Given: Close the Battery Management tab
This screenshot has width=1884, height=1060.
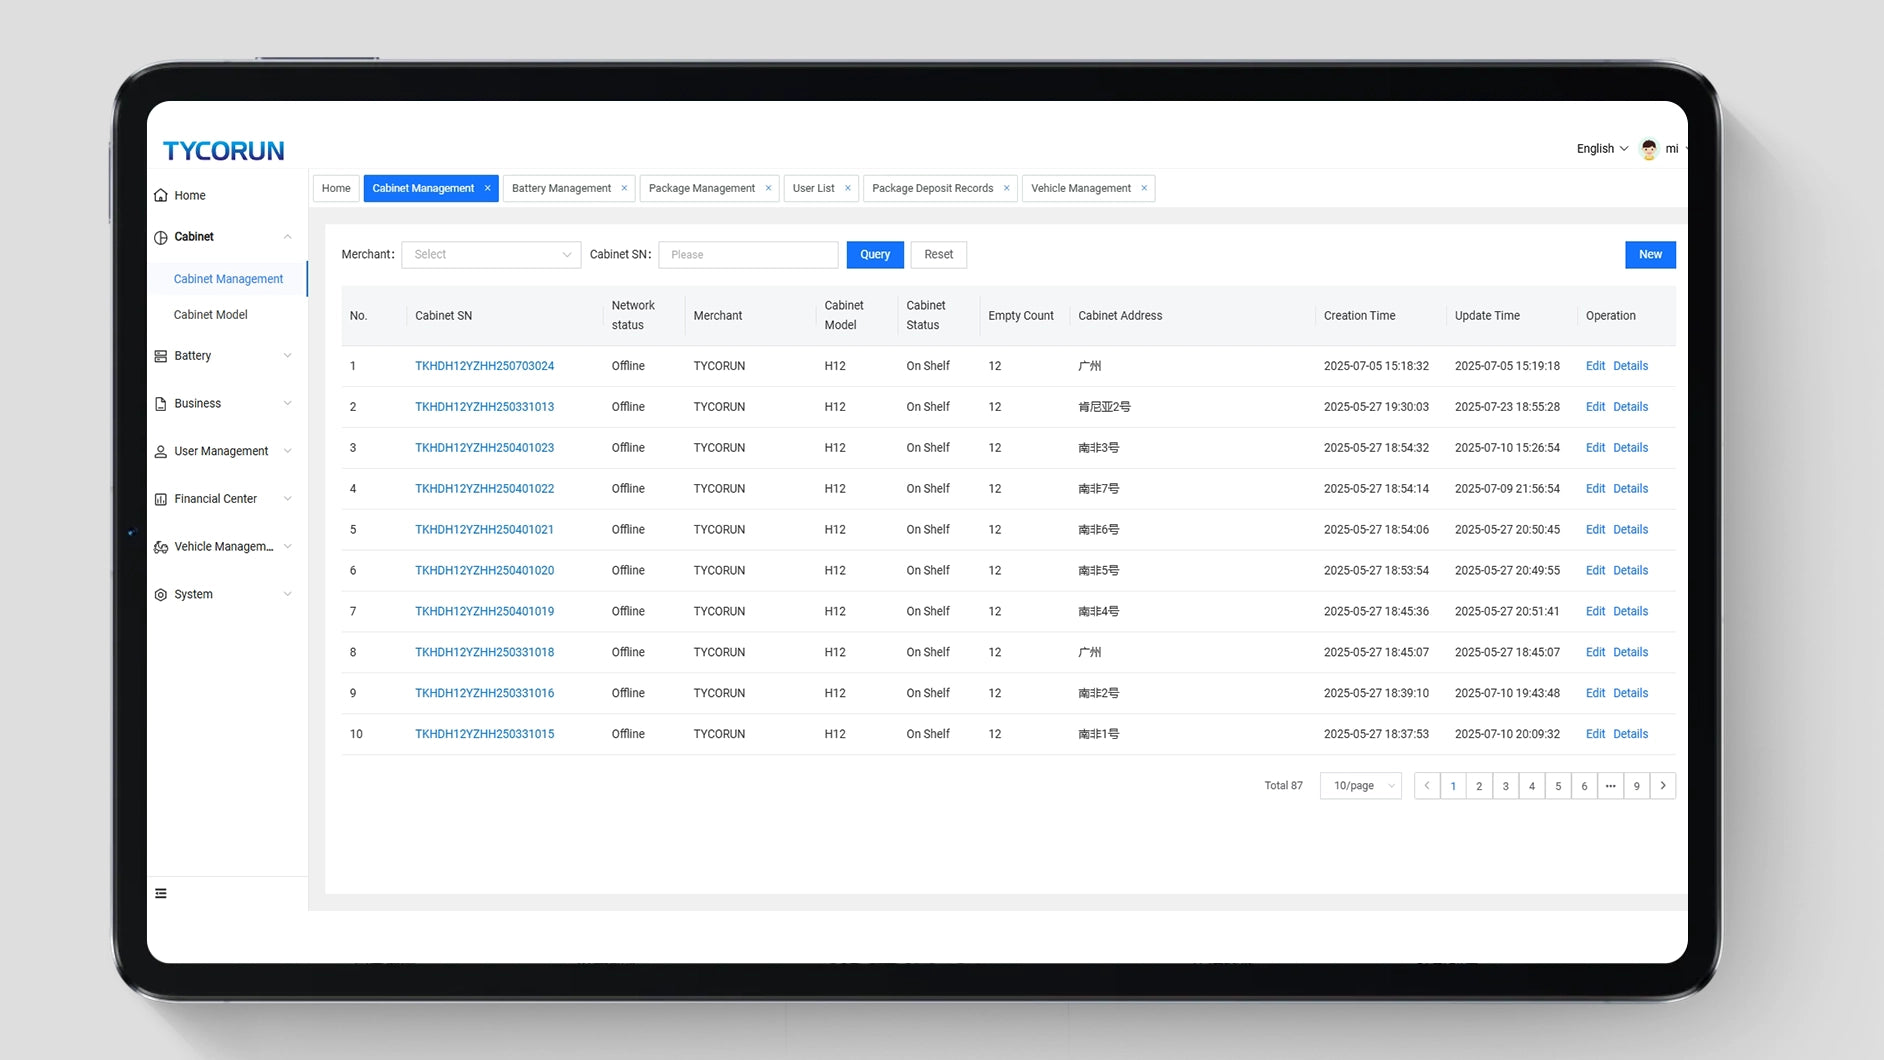Looking at the screenshot, I should pos(624,188).
